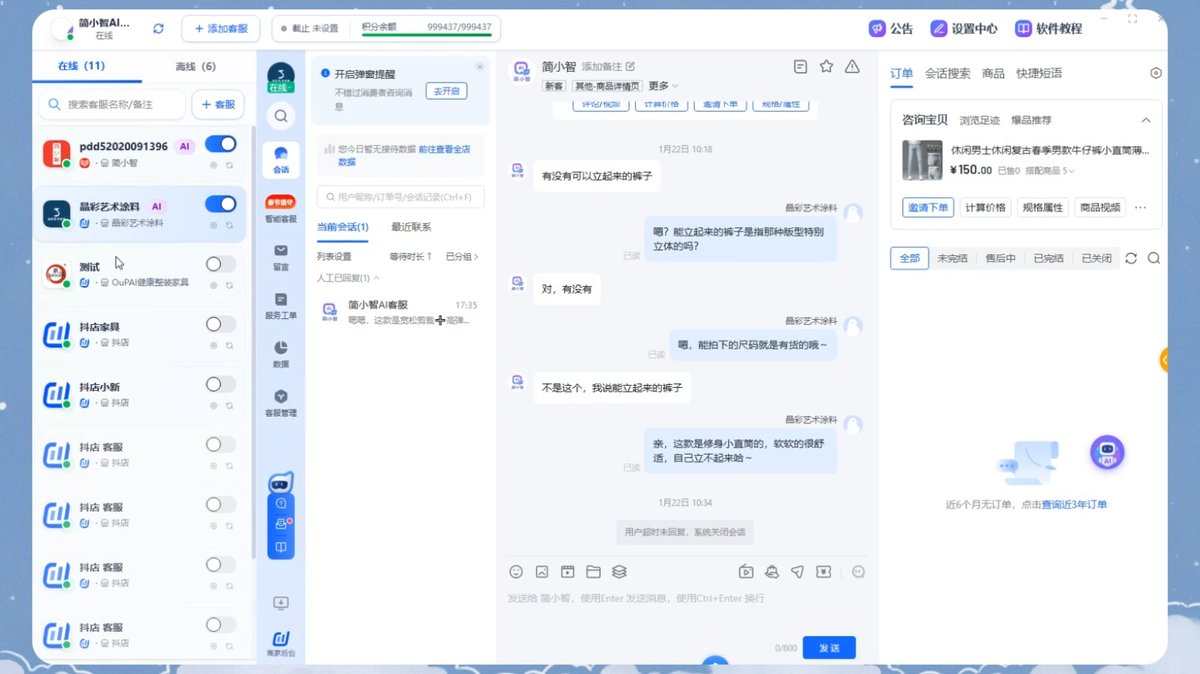Refresh the orders list
This screenshot has width=1200, height=674.
coord(1131,258)
